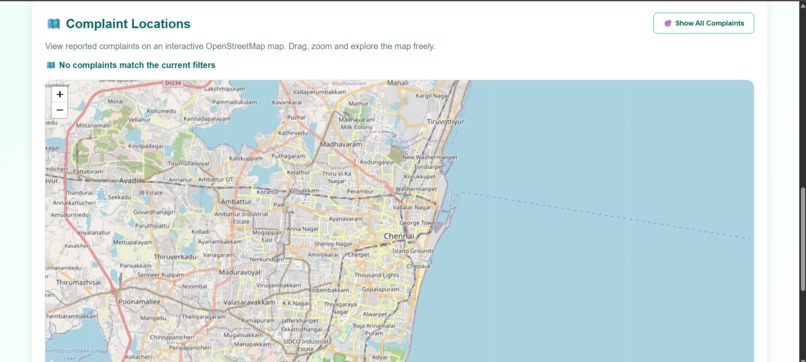806x362 pixels.
Task: Click the Island Grounds label on the map
Action: pyautogui.click(x=412, y=251)
